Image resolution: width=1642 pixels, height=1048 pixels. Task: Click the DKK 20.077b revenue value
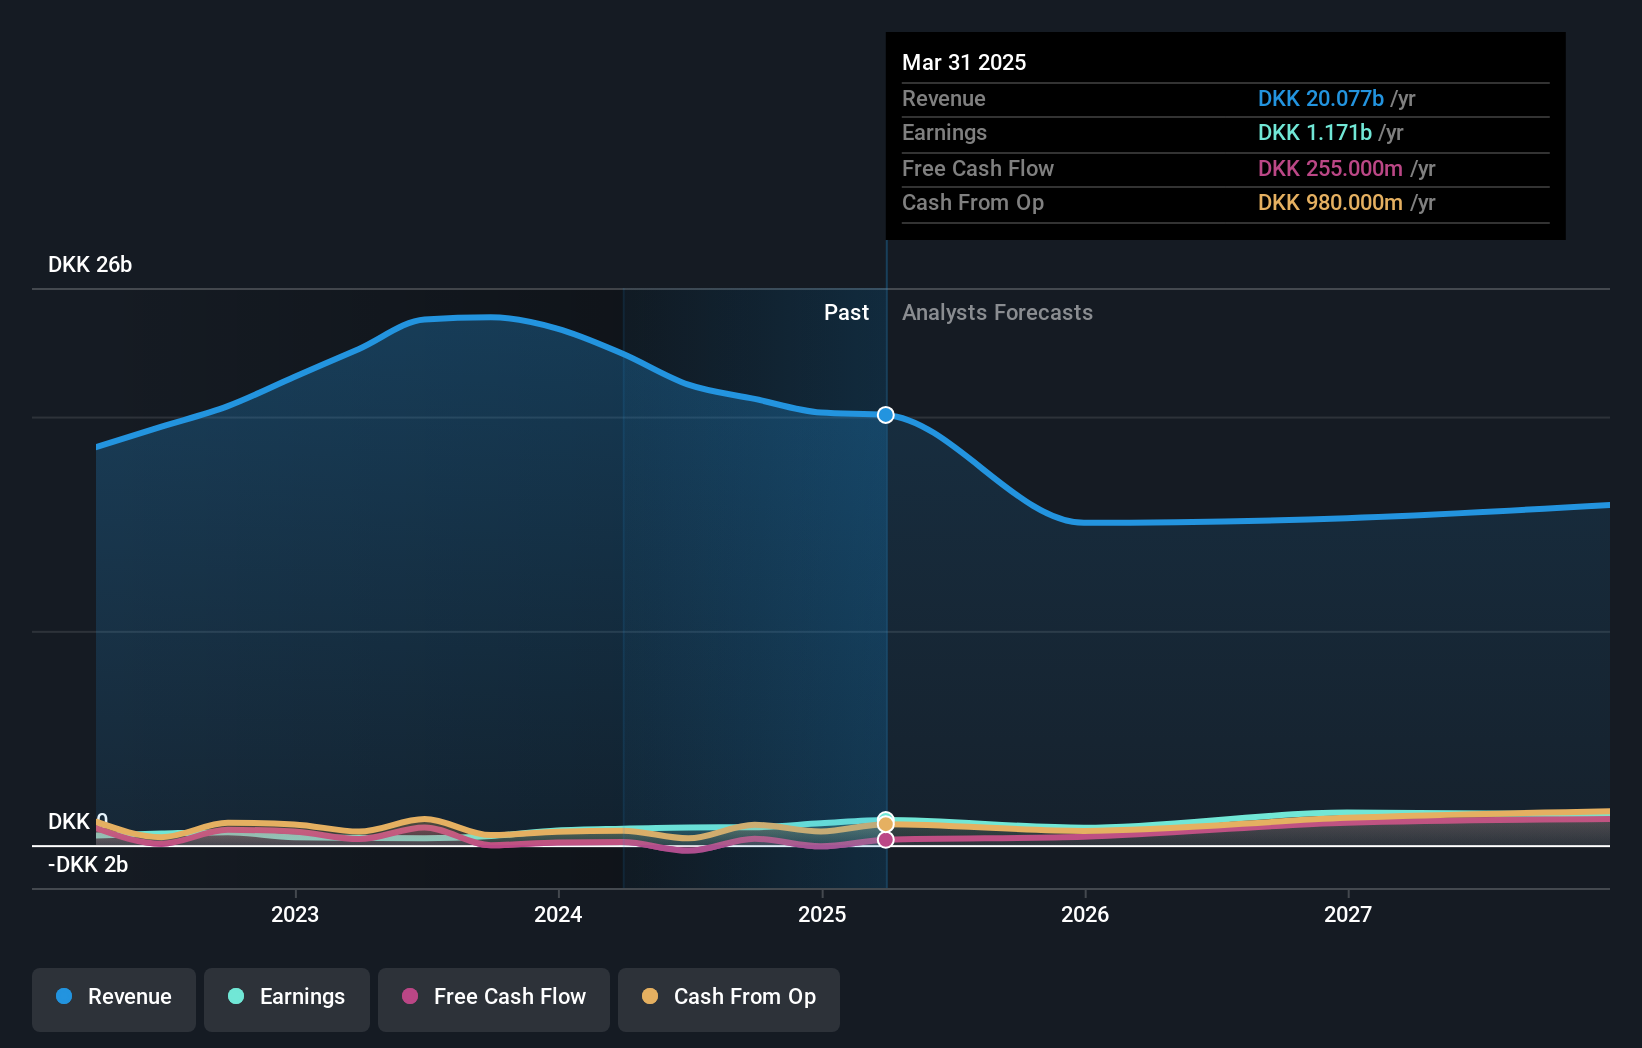(1320, 98)
